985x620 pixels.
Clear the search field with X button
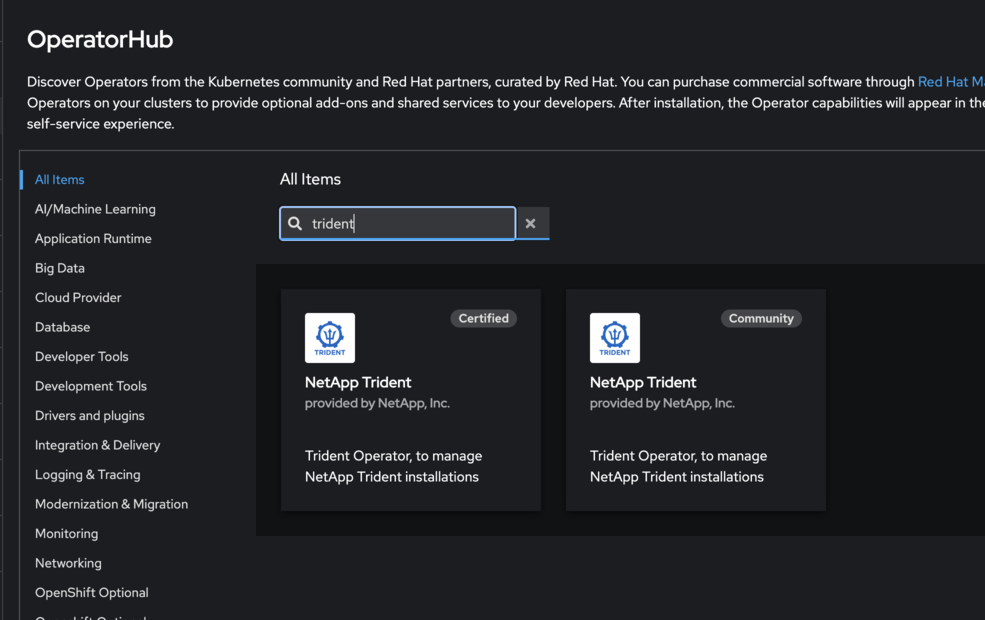531,224
